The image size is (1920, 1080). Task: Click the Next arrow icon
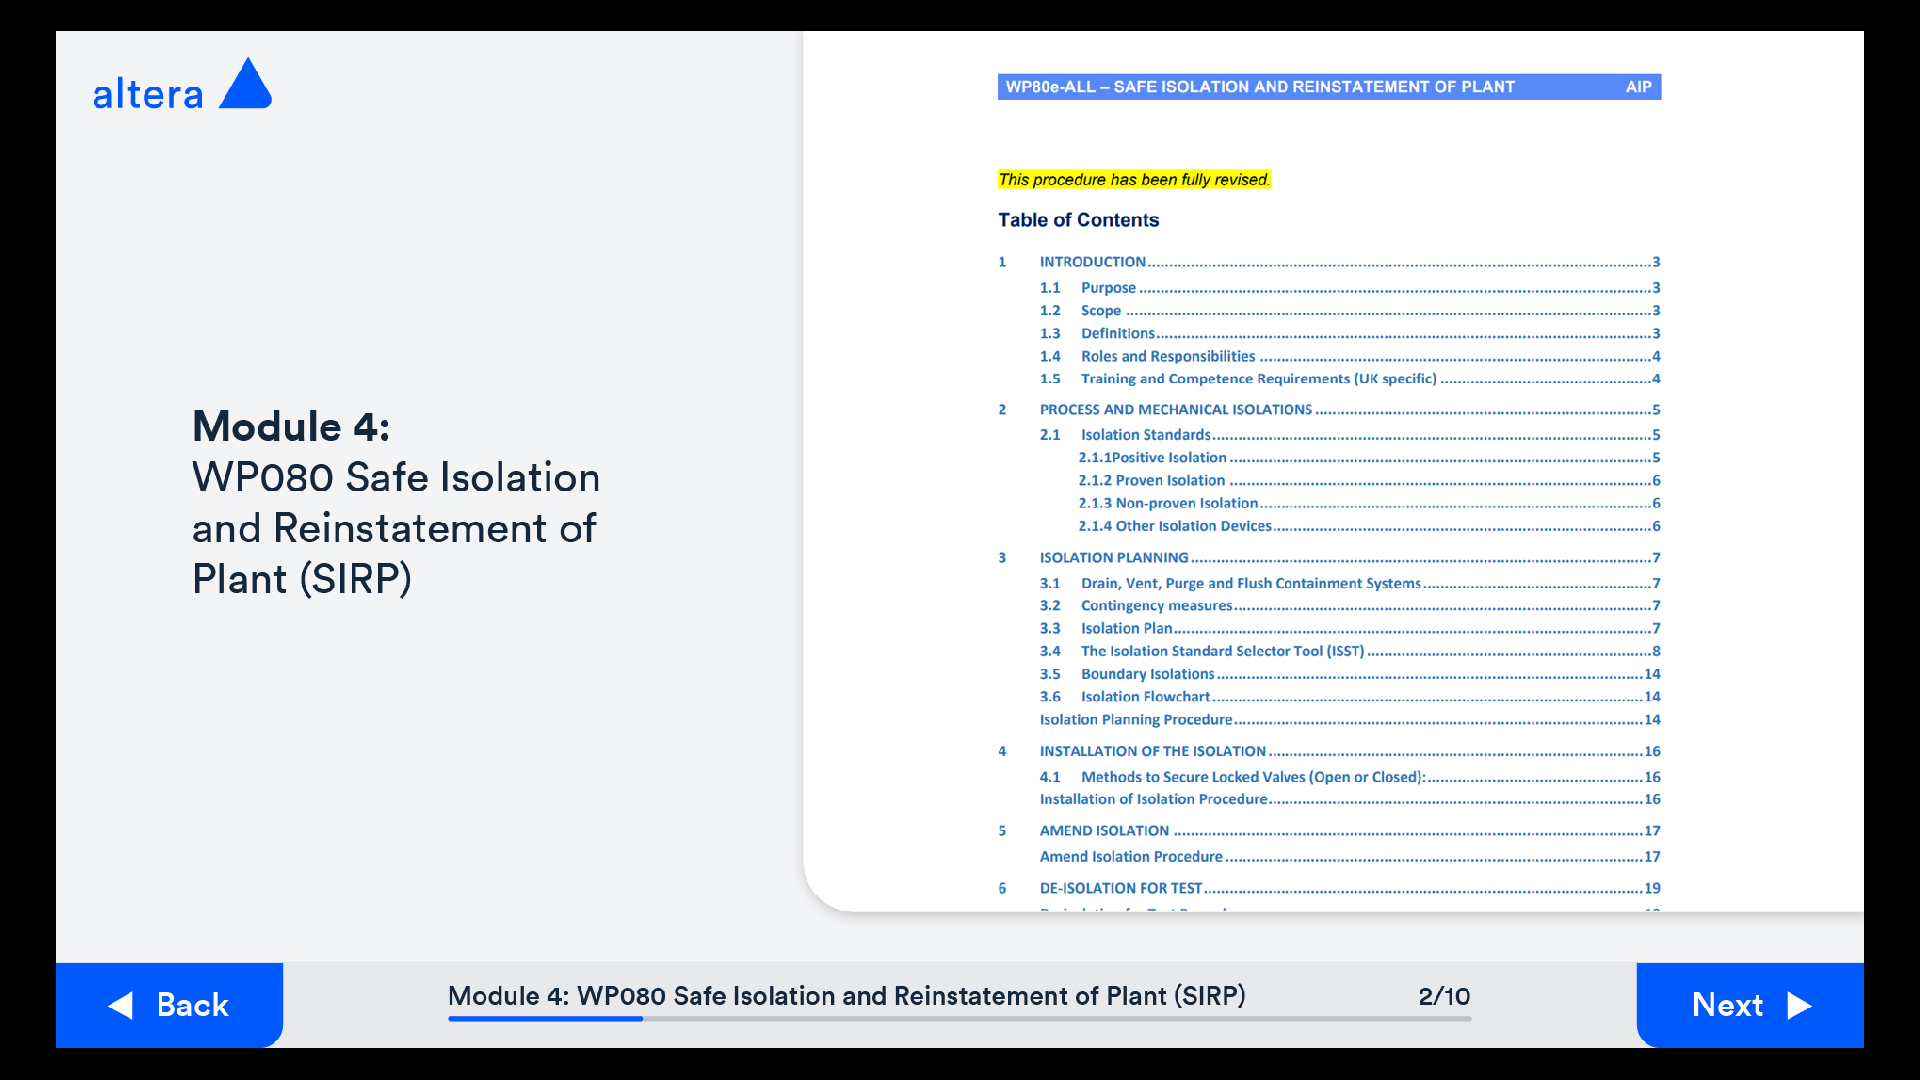tap(1799, 1005)
